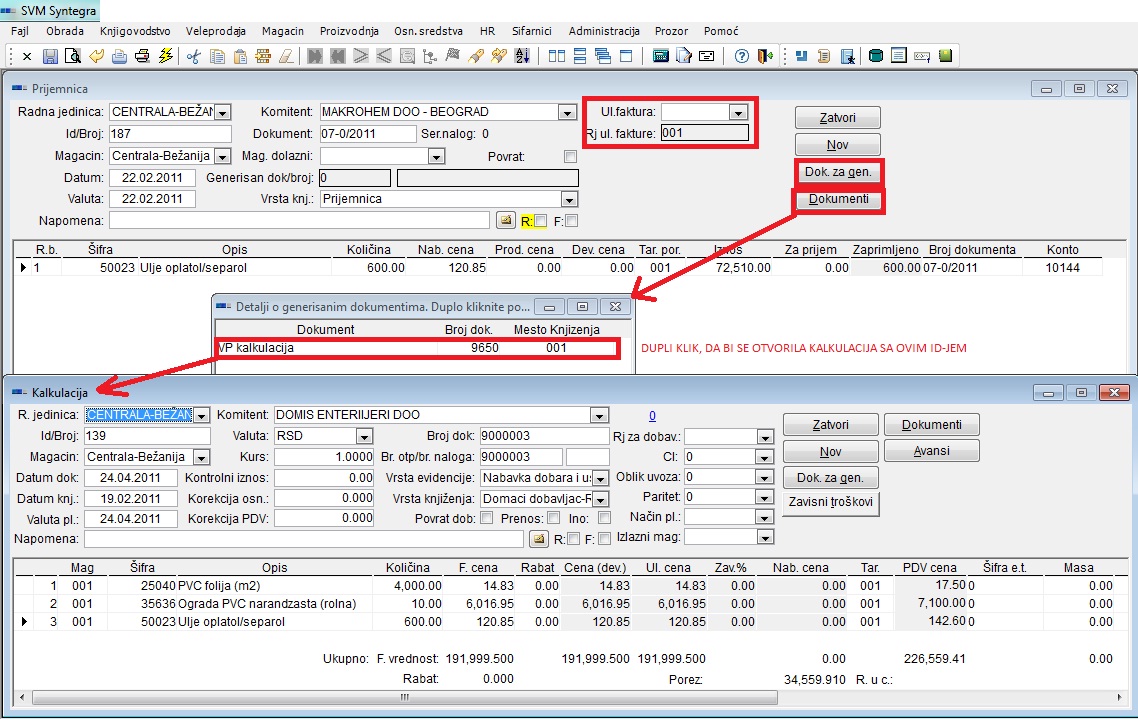Click the Dok. za gen. button in Prijemnica

tap(838, 172)
